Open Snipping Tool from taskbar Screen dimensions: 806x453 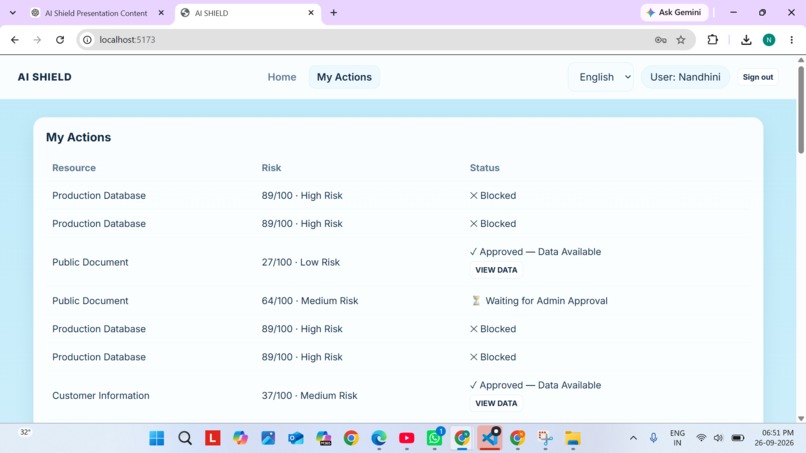545,438
